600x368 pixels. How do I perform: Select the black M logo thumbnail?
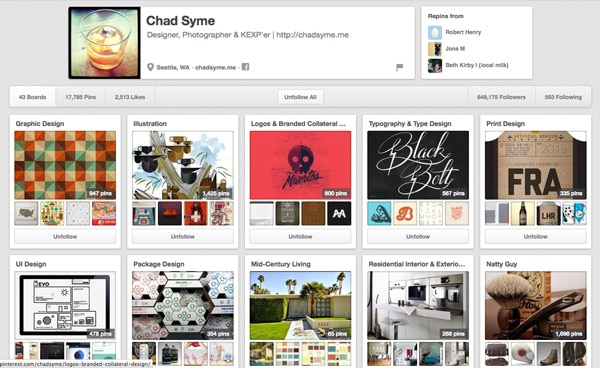(339, 213)
